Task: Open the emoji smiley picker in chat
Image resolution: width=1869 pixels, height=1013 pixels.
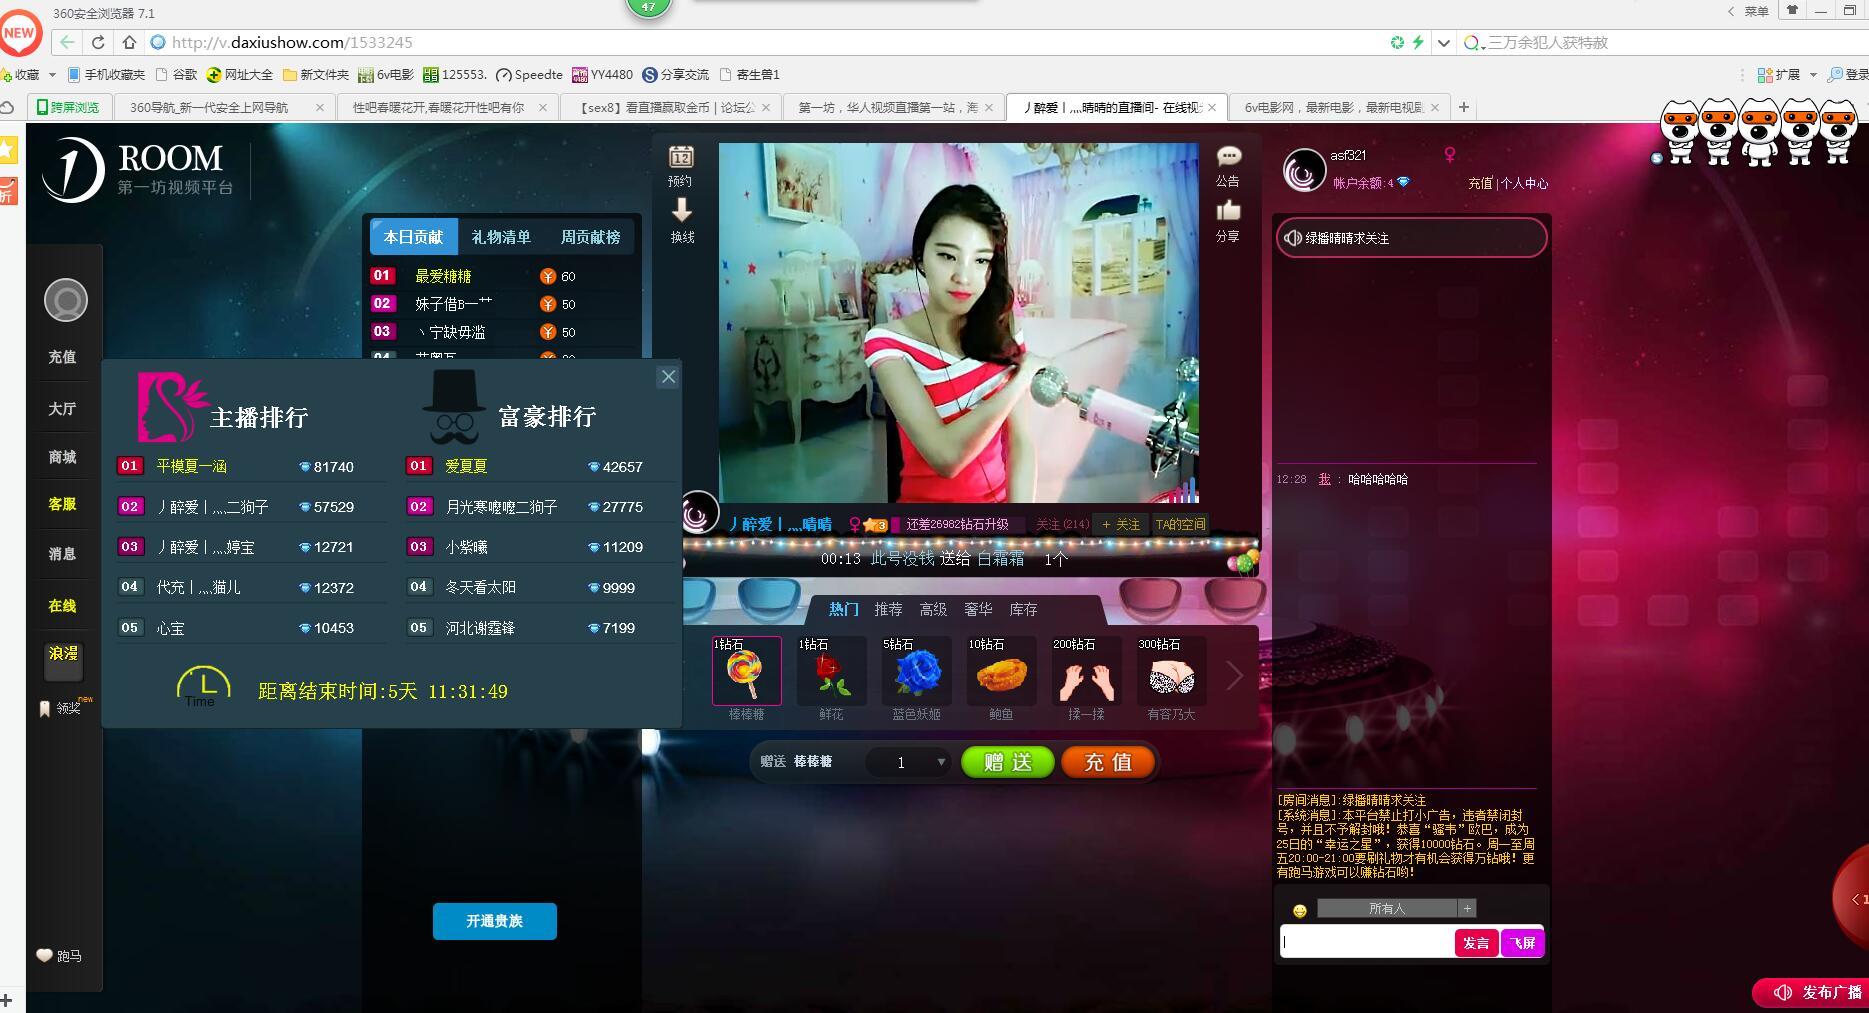Action: click(1299, 910)
